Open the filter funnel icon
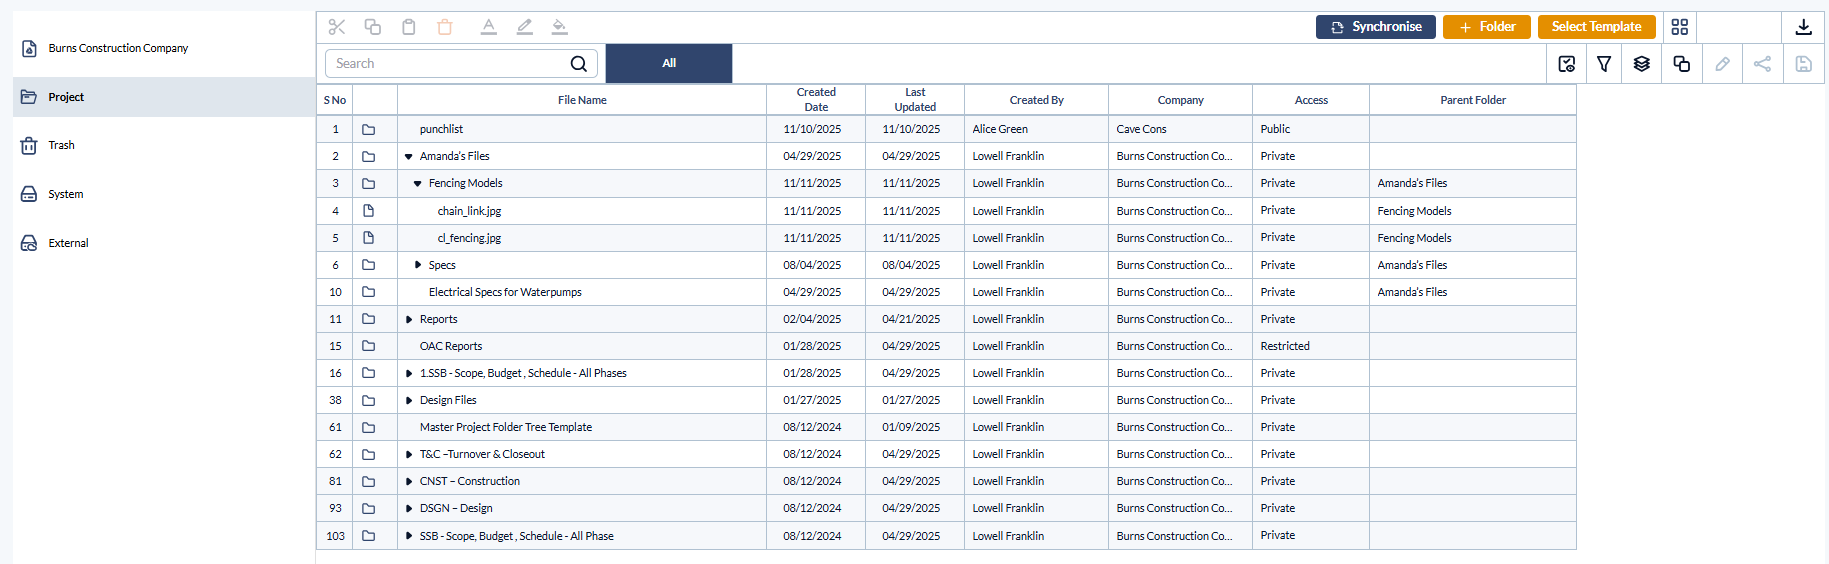The width and height of the screenshot is (1829, 564). (x=1604, y=64)
